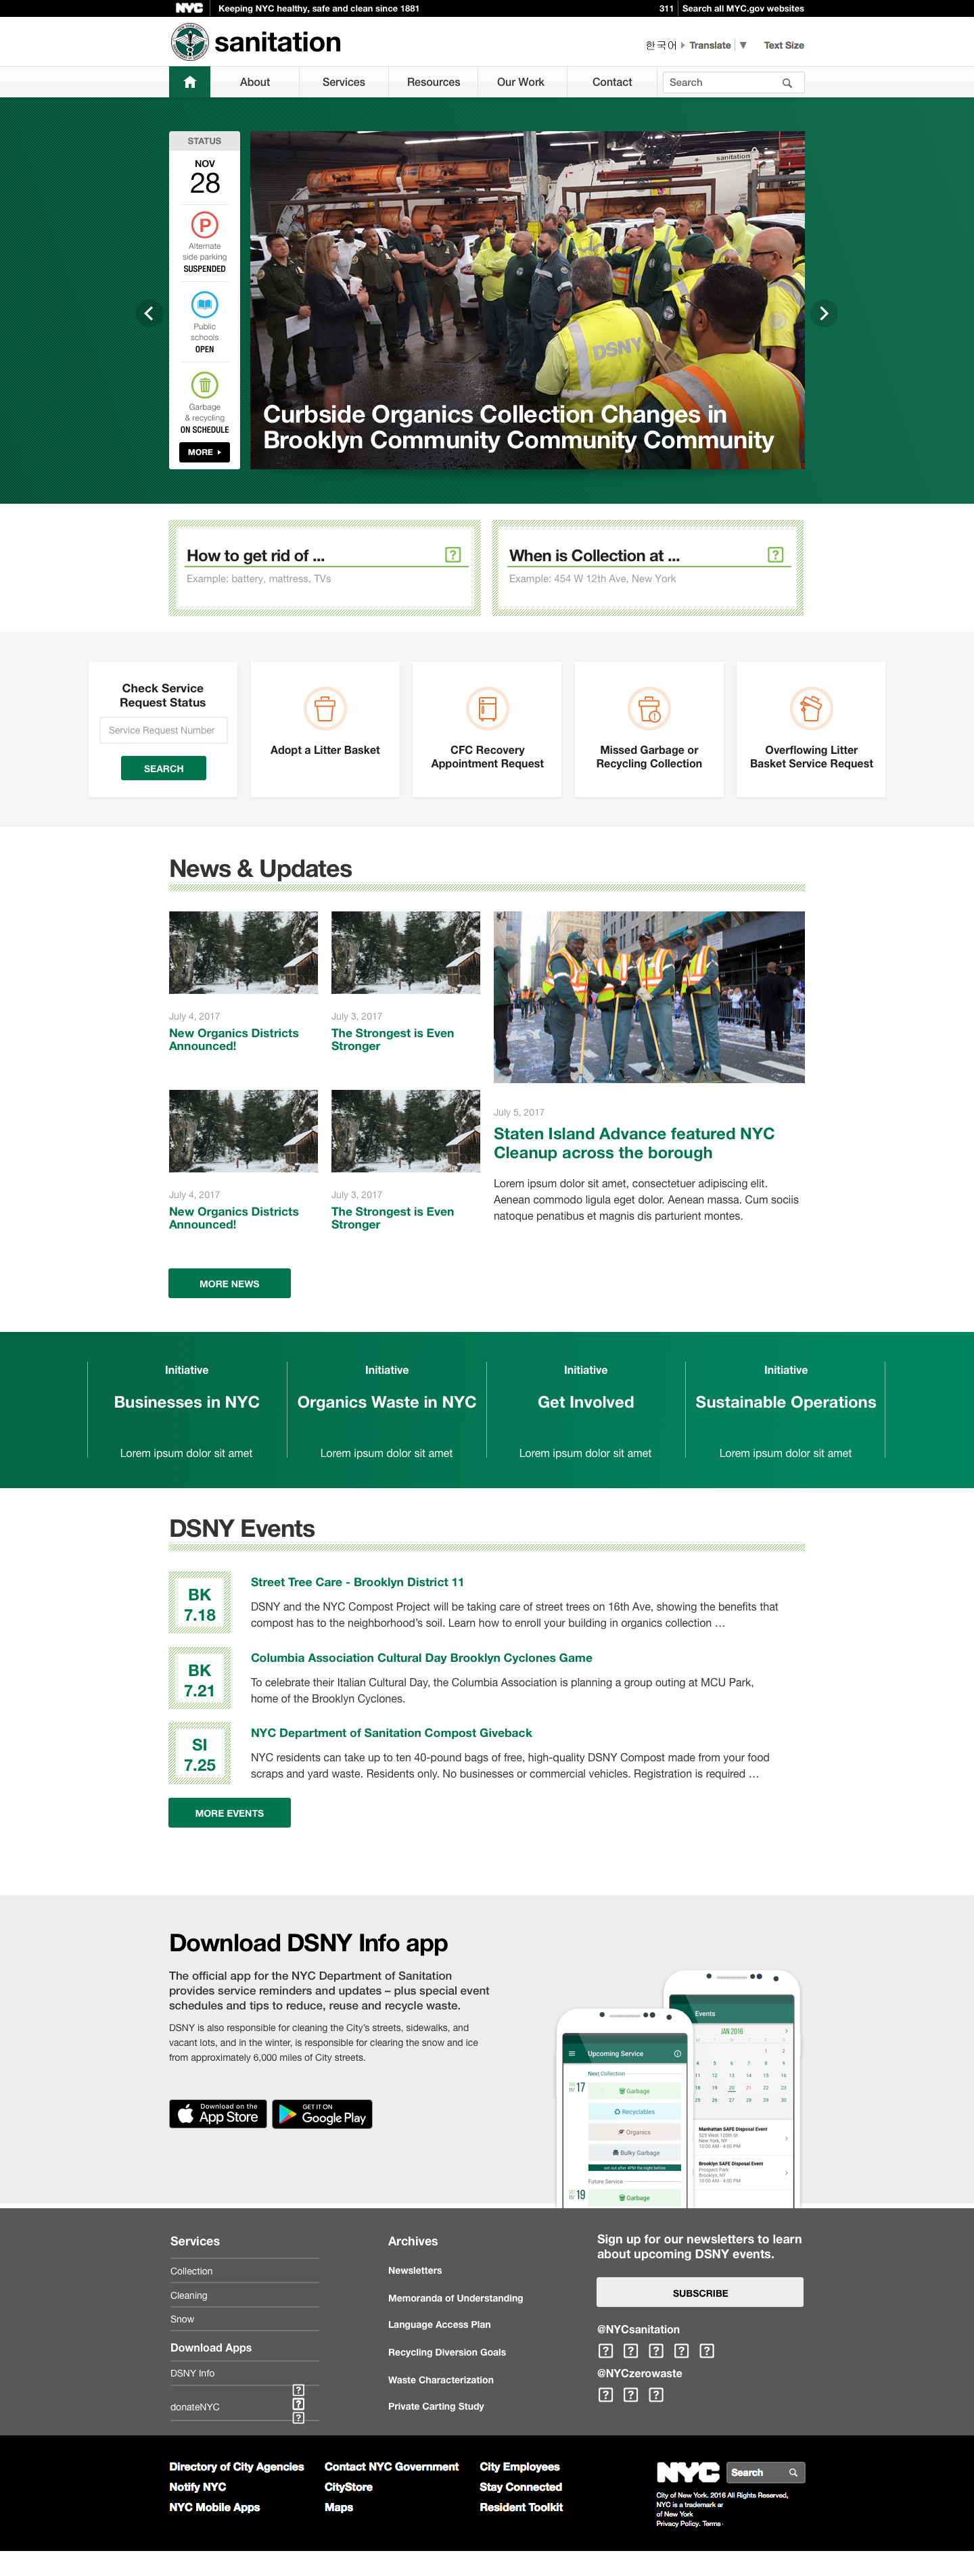Open the Contact menu
974x2576 pixels.
click(612, 82)
